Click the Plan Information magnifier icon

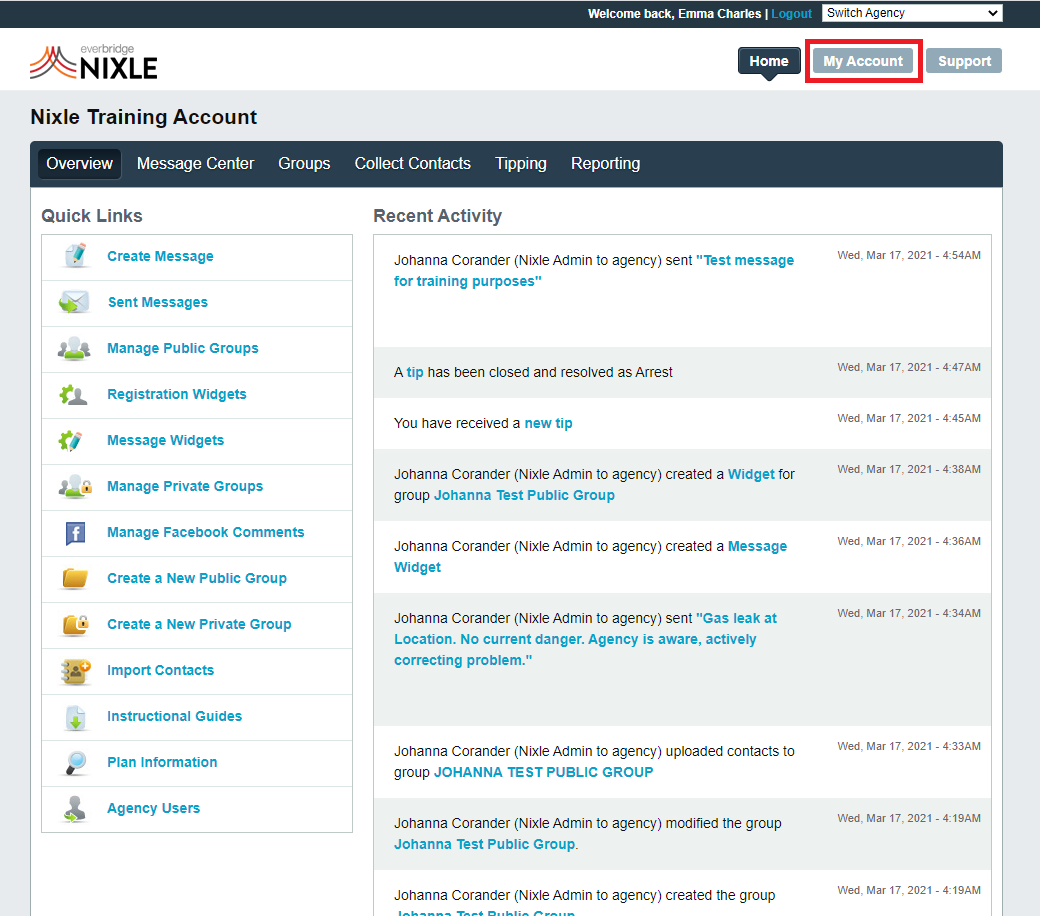75,762
